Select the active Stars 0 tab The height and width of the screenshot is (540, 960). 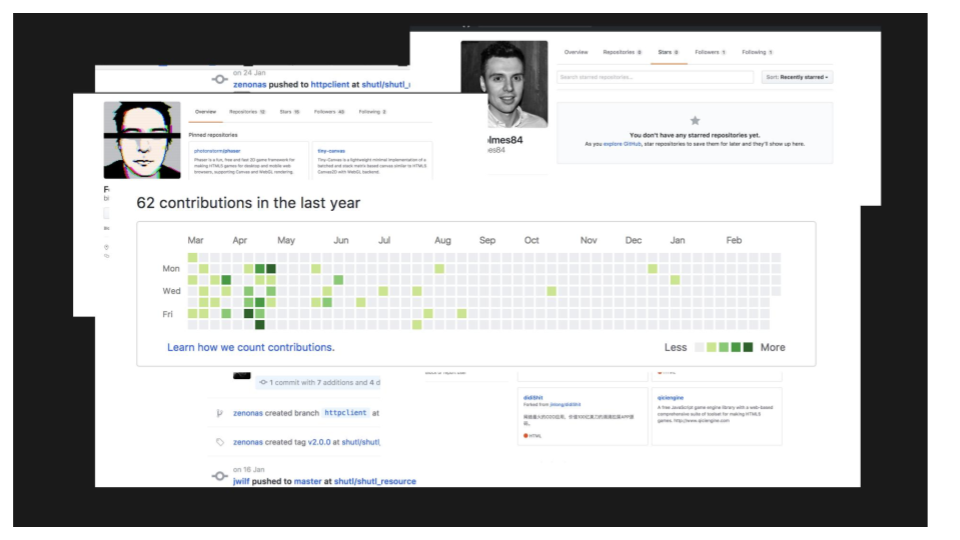click(668, 53)
